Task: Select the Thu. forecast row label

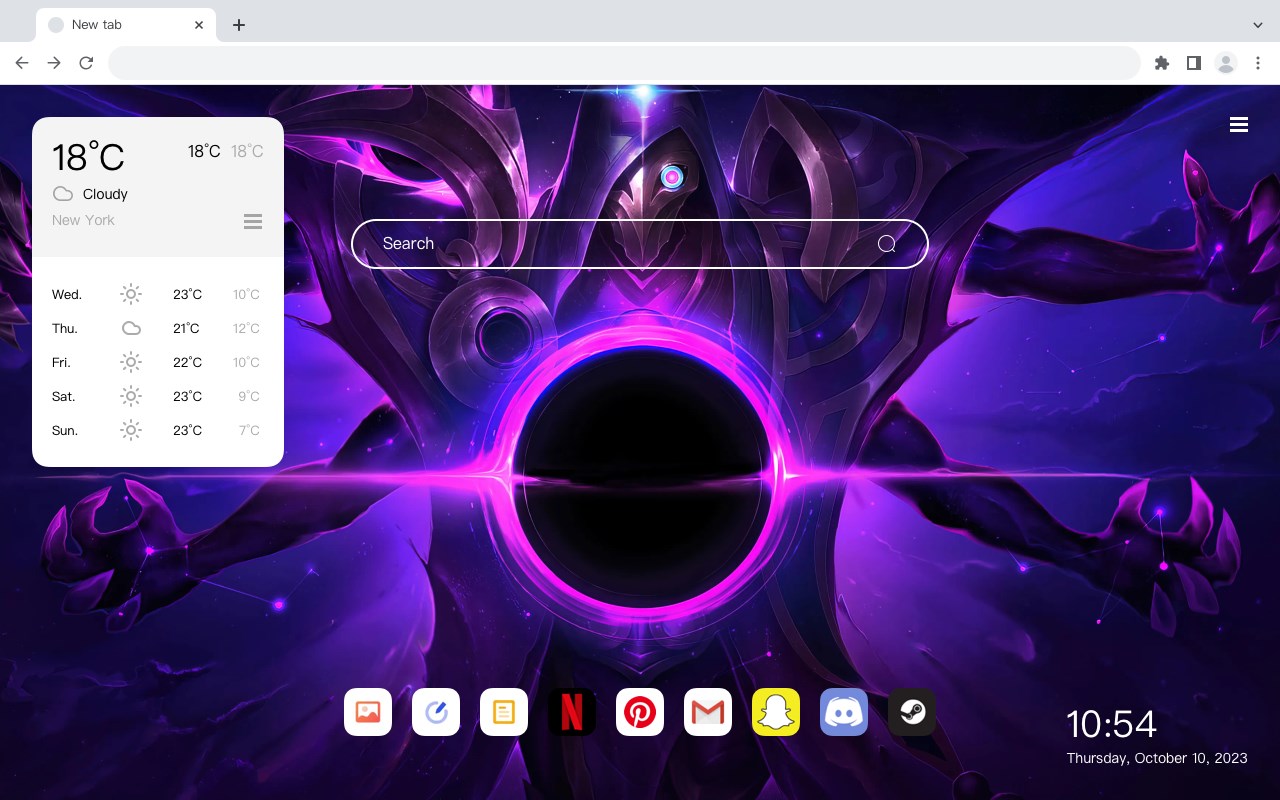Action: pyautogui.click(x=65, y=328)
